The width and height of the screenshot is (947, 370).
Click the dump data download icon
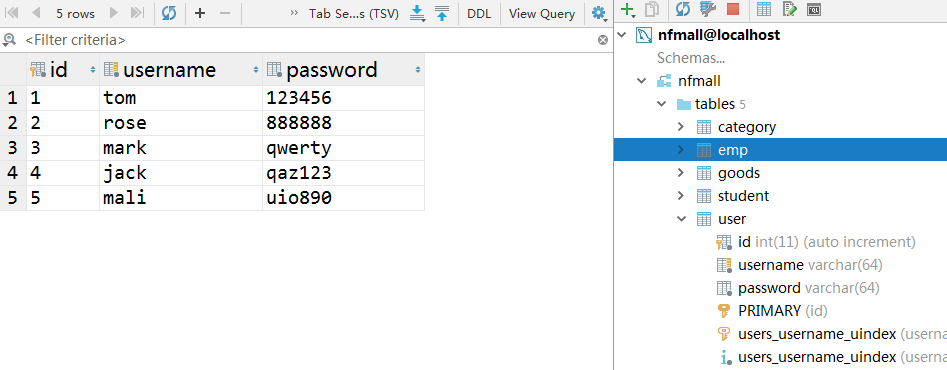pos(417,13)
